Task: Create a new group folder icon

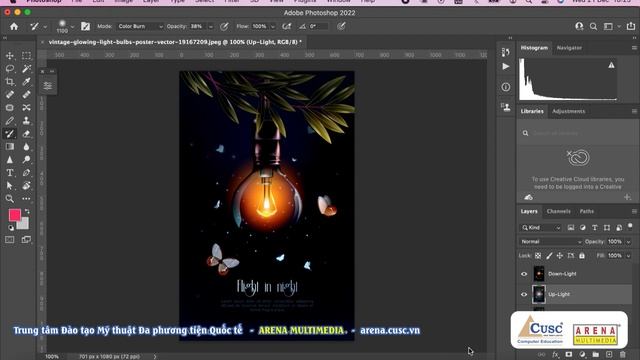Action: click(x=596, y=355)
